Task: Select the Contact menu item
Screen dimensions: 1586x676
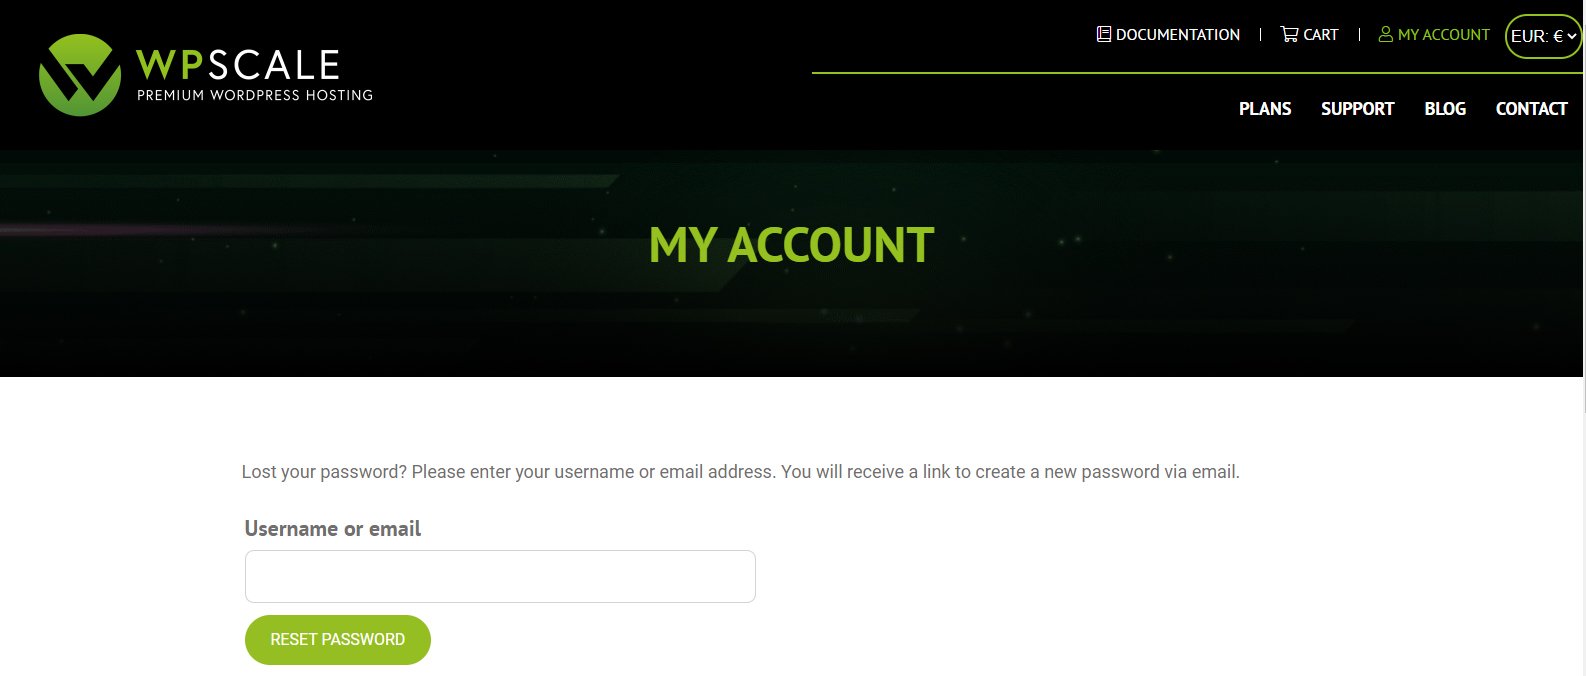Action: pyautogui.click(x=1531, y=109)
